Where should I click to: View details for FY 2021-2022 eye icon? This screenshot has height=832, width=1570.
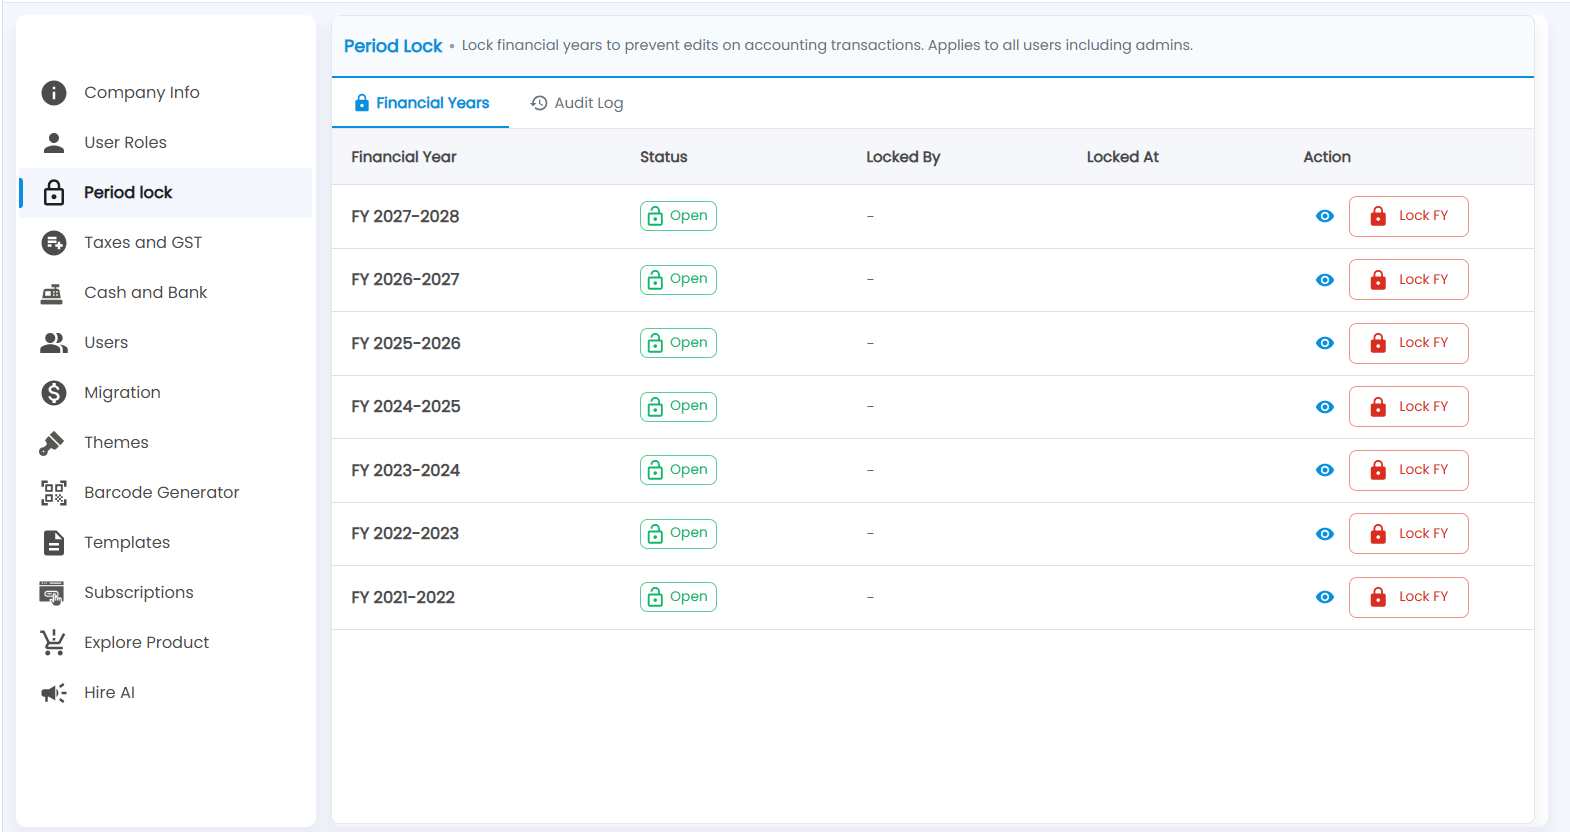1325,597
